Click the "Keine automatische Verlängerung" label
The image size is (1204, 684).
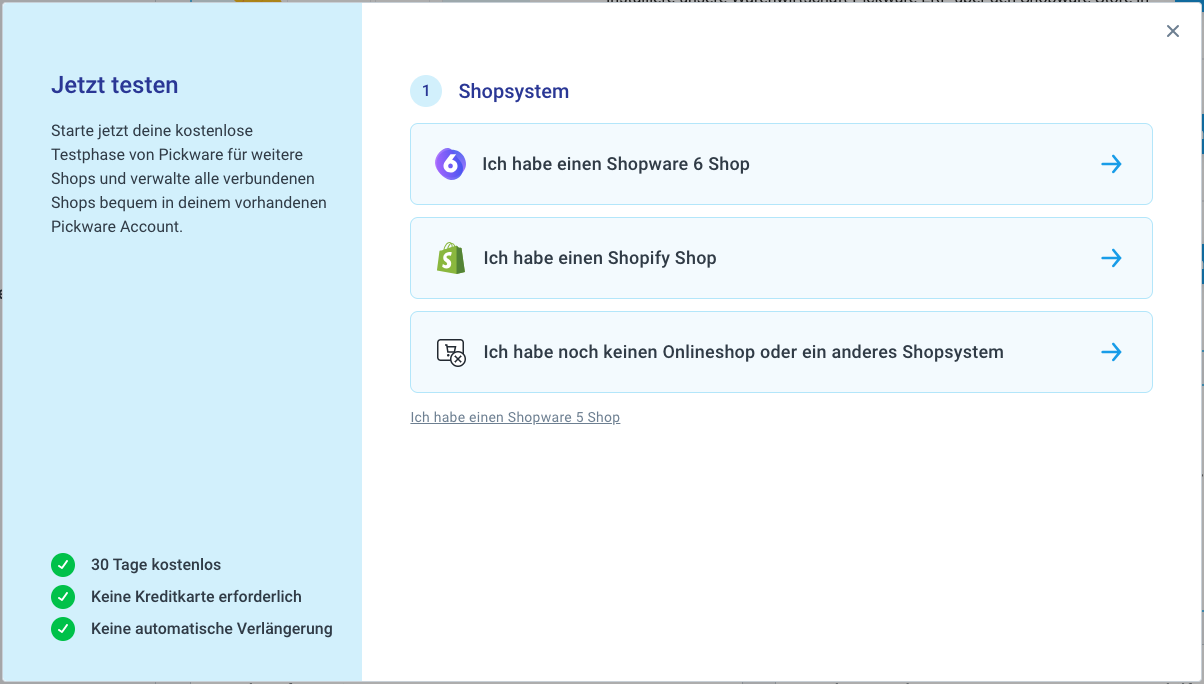[x=212, y=629]
